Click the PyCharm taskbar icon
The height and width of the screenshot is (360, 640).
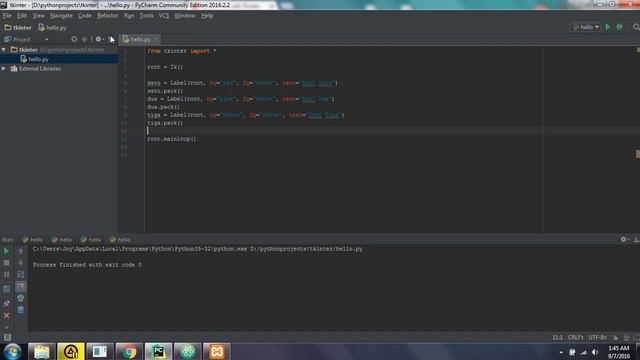click(x=158, y=351)
